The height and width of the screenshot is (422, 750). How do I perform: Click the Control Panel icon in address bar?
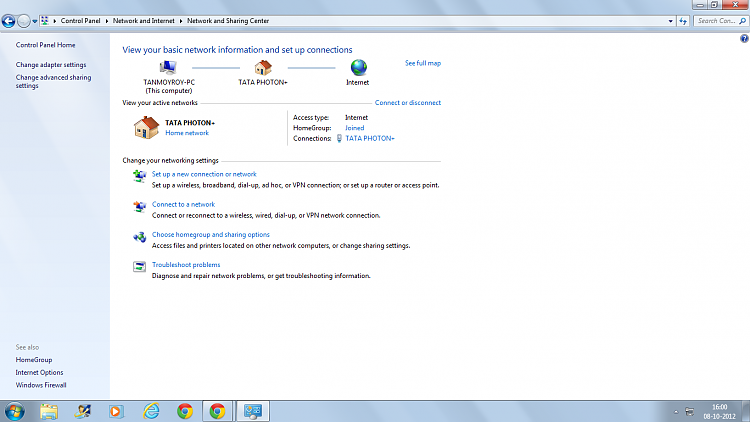[x=44, y=21]
